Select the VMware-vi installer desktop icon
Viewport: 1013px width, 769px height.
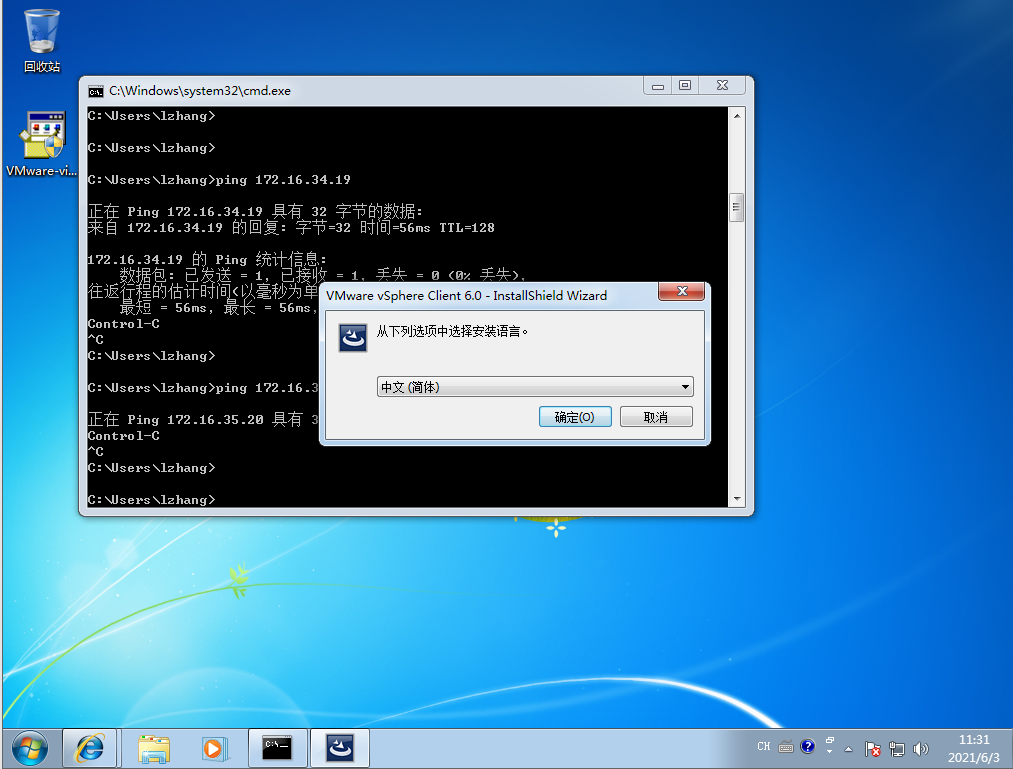pos(42,144)
